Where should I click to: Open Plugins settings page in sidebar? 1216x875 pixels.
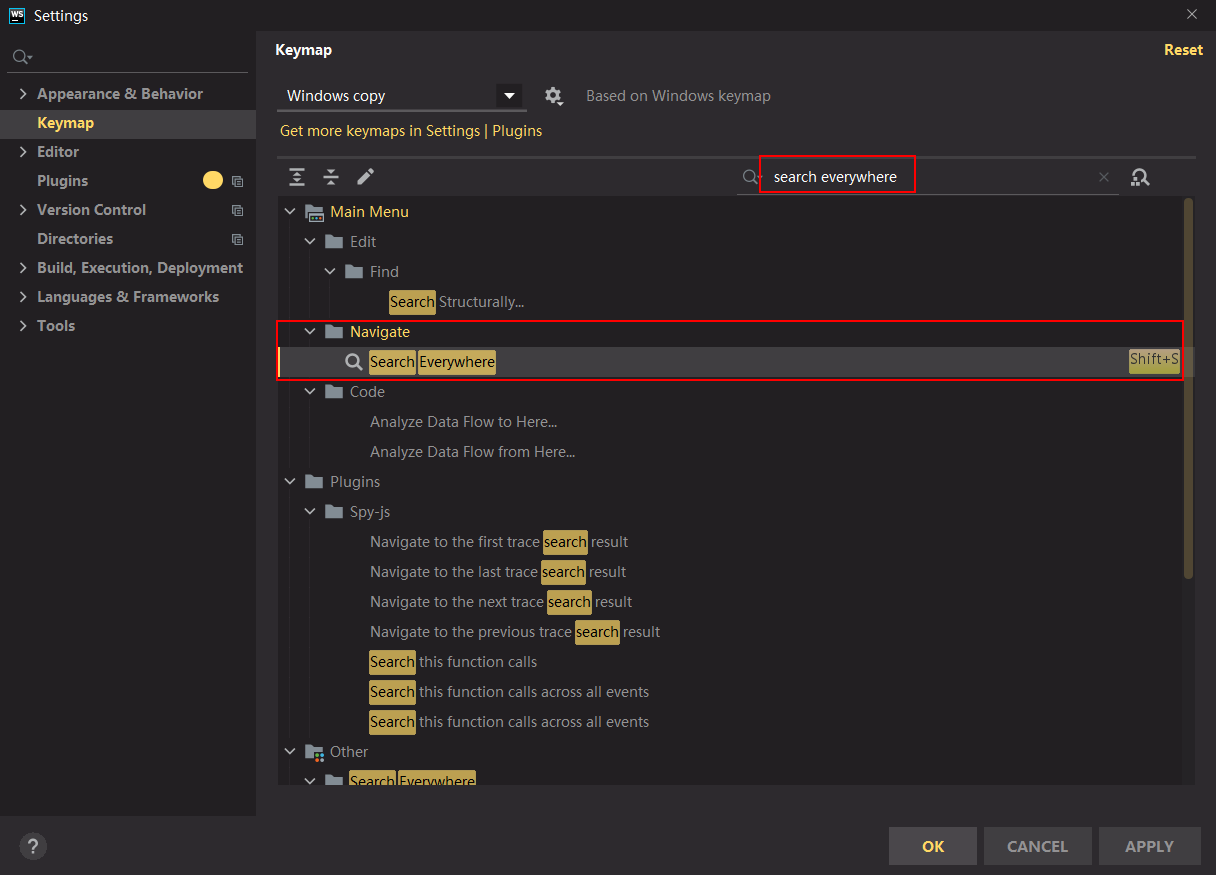tap(62, 181)
